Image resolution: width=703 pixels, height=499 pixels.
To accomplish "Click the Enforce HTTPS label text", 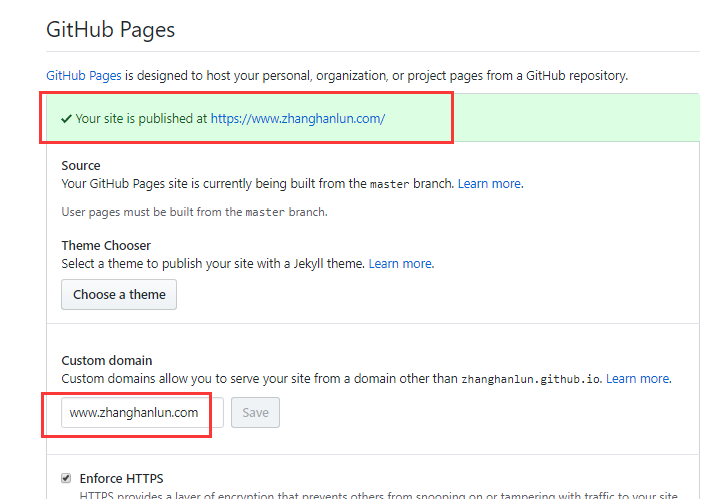I will [x=121, y=478].
